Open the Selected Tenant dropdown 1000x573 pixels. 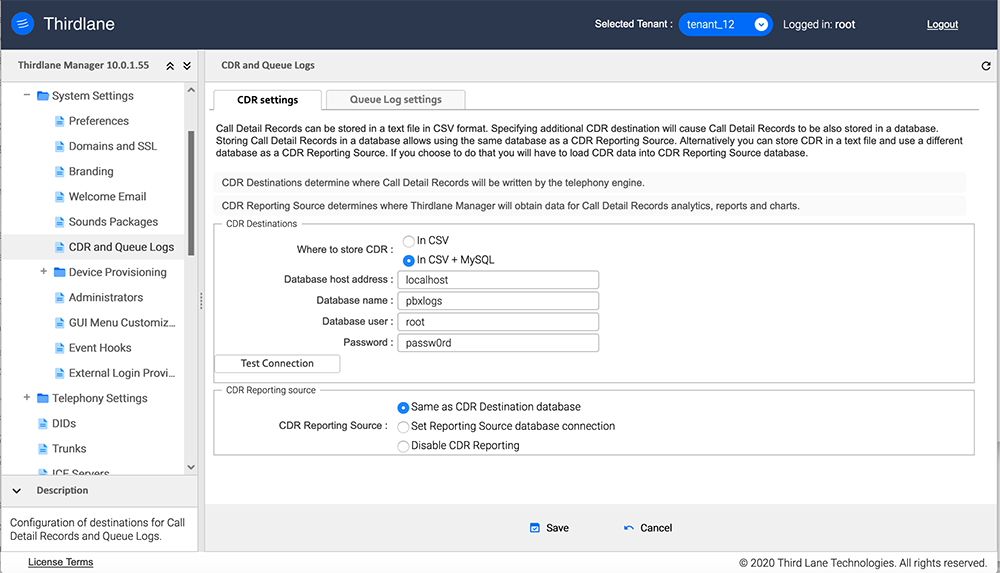point(726,24)
